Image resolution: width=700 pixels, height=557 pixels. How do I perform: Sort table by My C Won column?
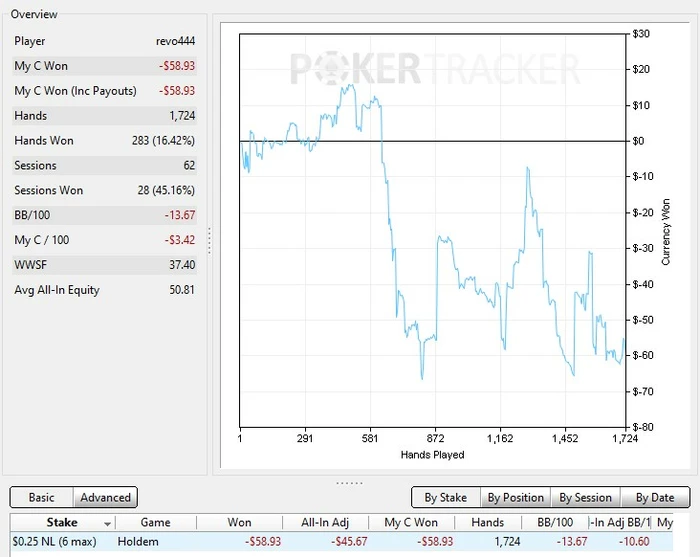point(411,522)
